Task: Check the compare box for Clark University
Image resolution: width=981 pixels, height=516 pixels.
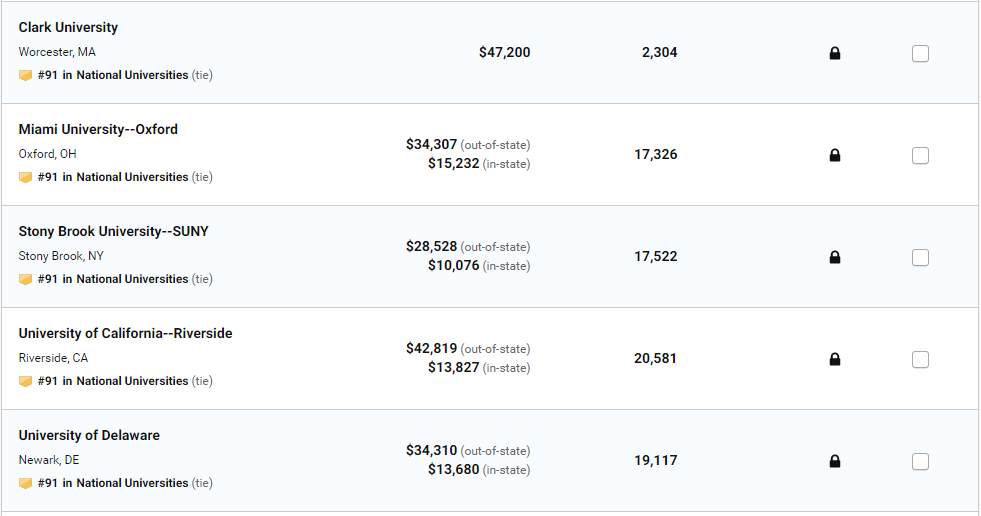Action: click(920, 53)
